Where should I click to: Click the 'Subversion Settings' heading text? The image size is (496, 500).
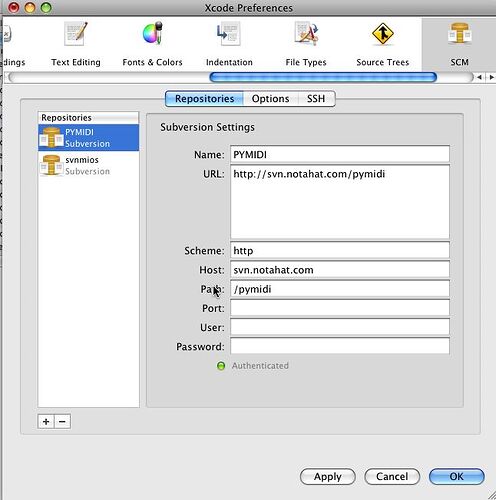[x=207, y=127]
